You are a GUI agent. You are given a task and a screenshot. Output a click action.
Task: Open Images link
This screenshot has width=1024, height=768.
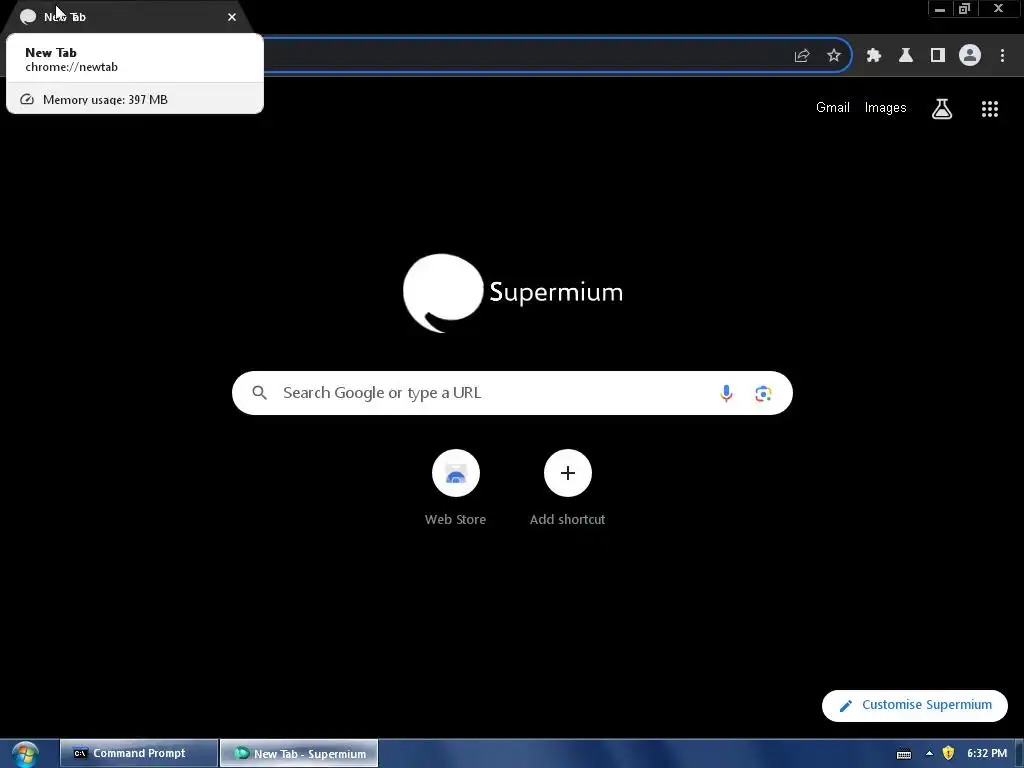(x=886, y=108)
